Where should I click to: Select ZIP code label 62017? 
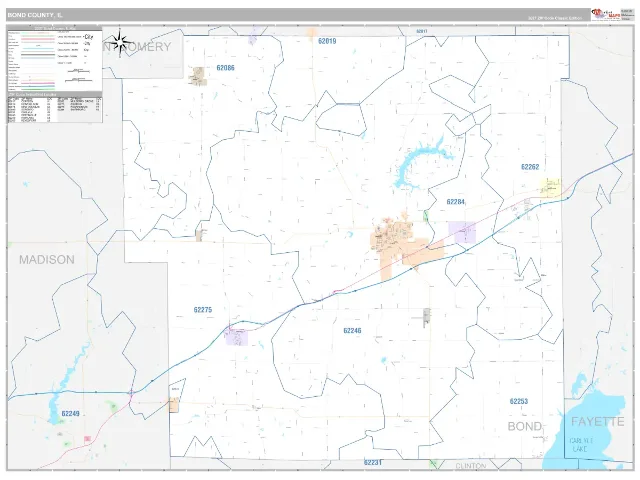pos(422,31)
